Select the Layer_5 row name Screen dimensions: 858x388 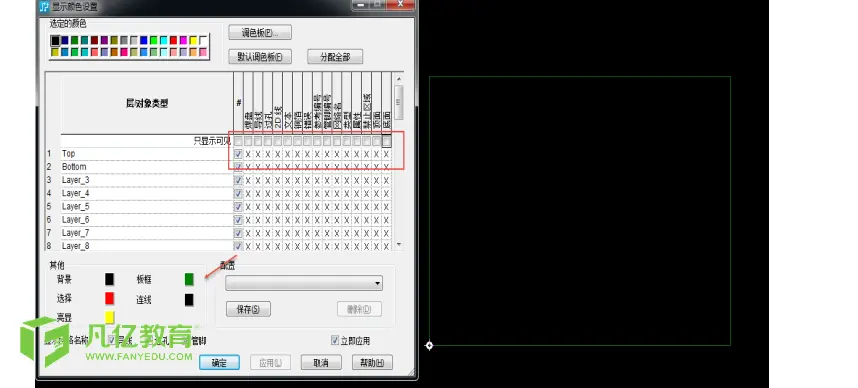pos(76,206)
